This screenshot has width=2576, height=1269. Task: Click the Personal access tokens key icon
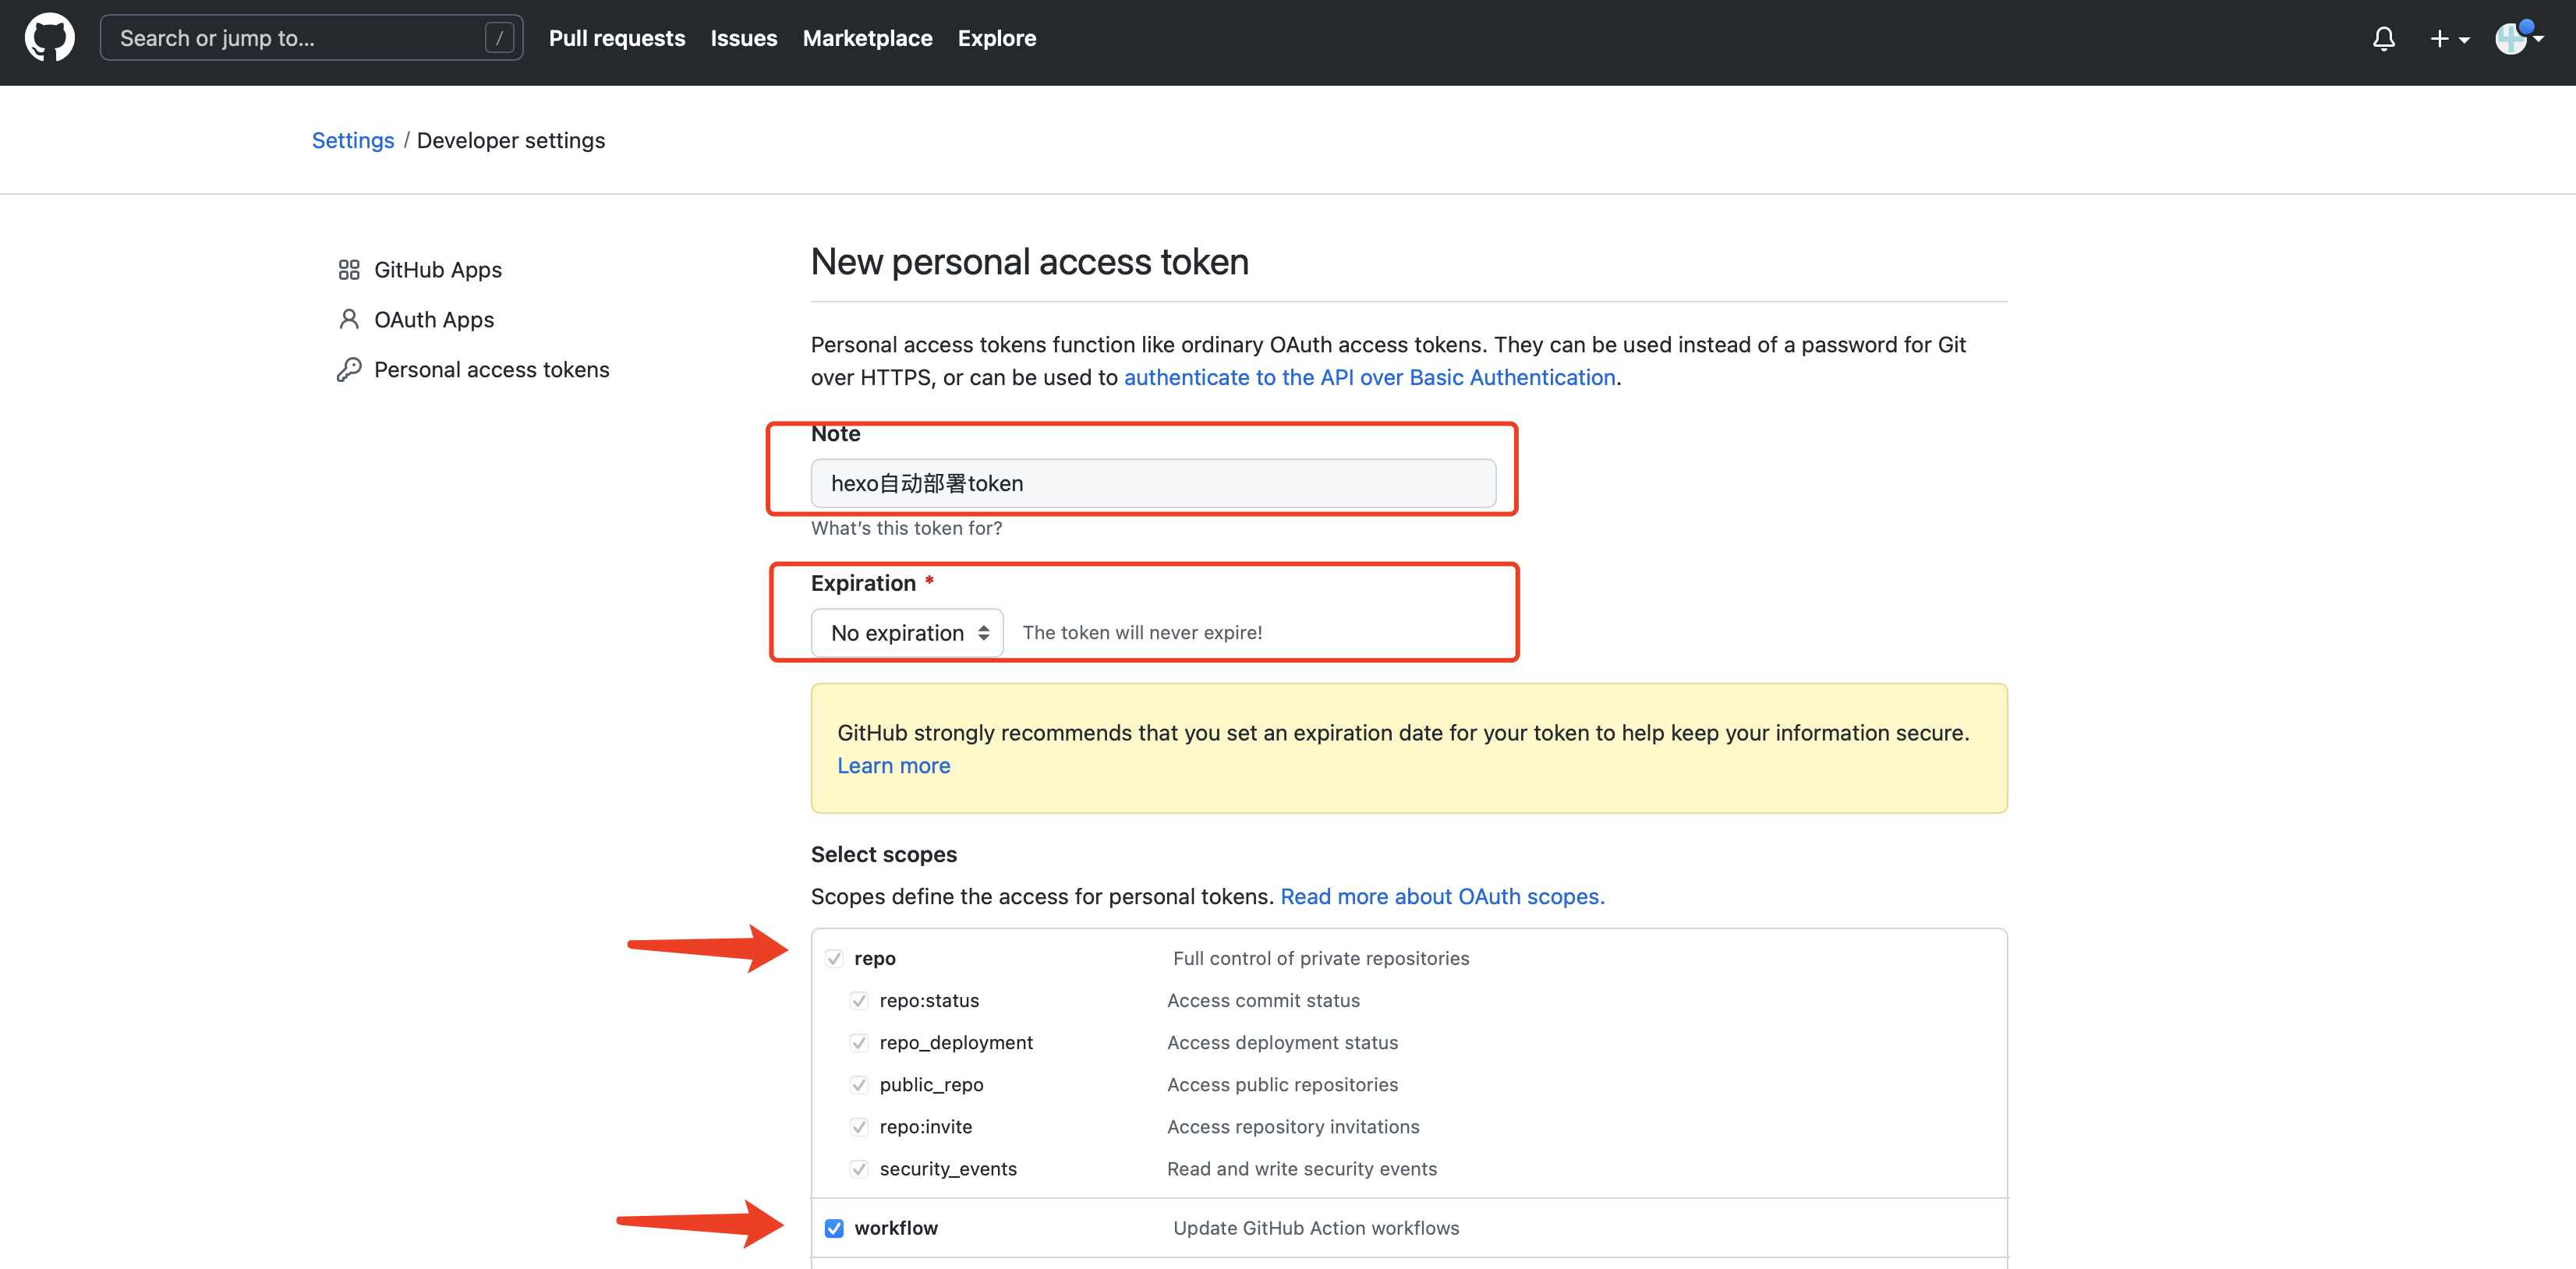tap(348, 370)
